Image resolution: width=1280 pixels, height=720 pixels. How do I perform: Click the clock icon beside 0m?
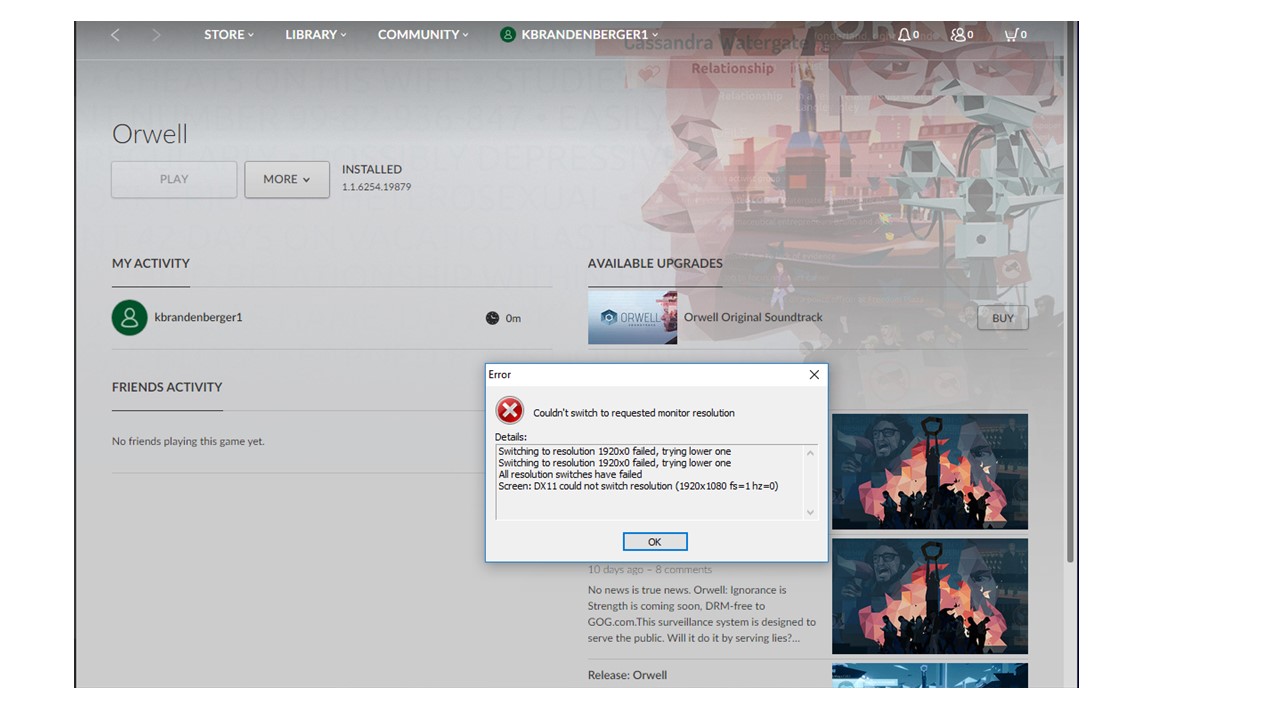pyautogui.click(x=492, y=318)
